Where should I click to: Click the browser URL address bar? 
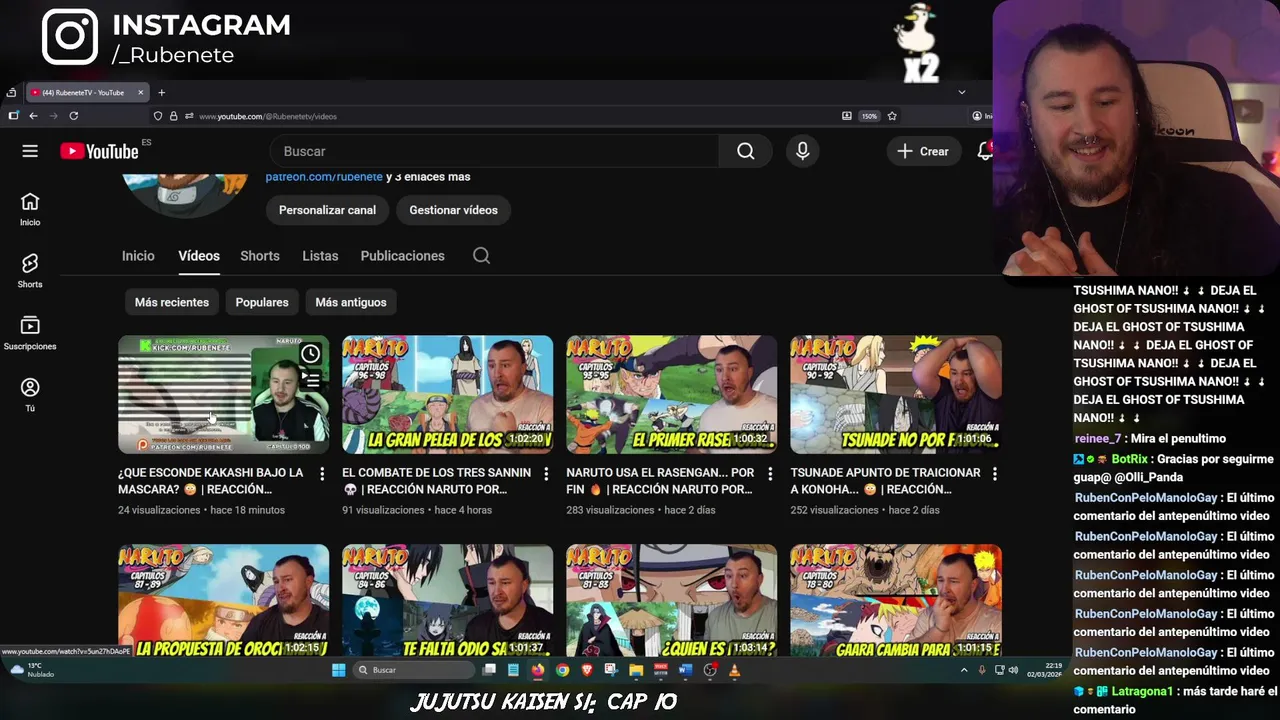pyautogui.click(x=510, y=116)
